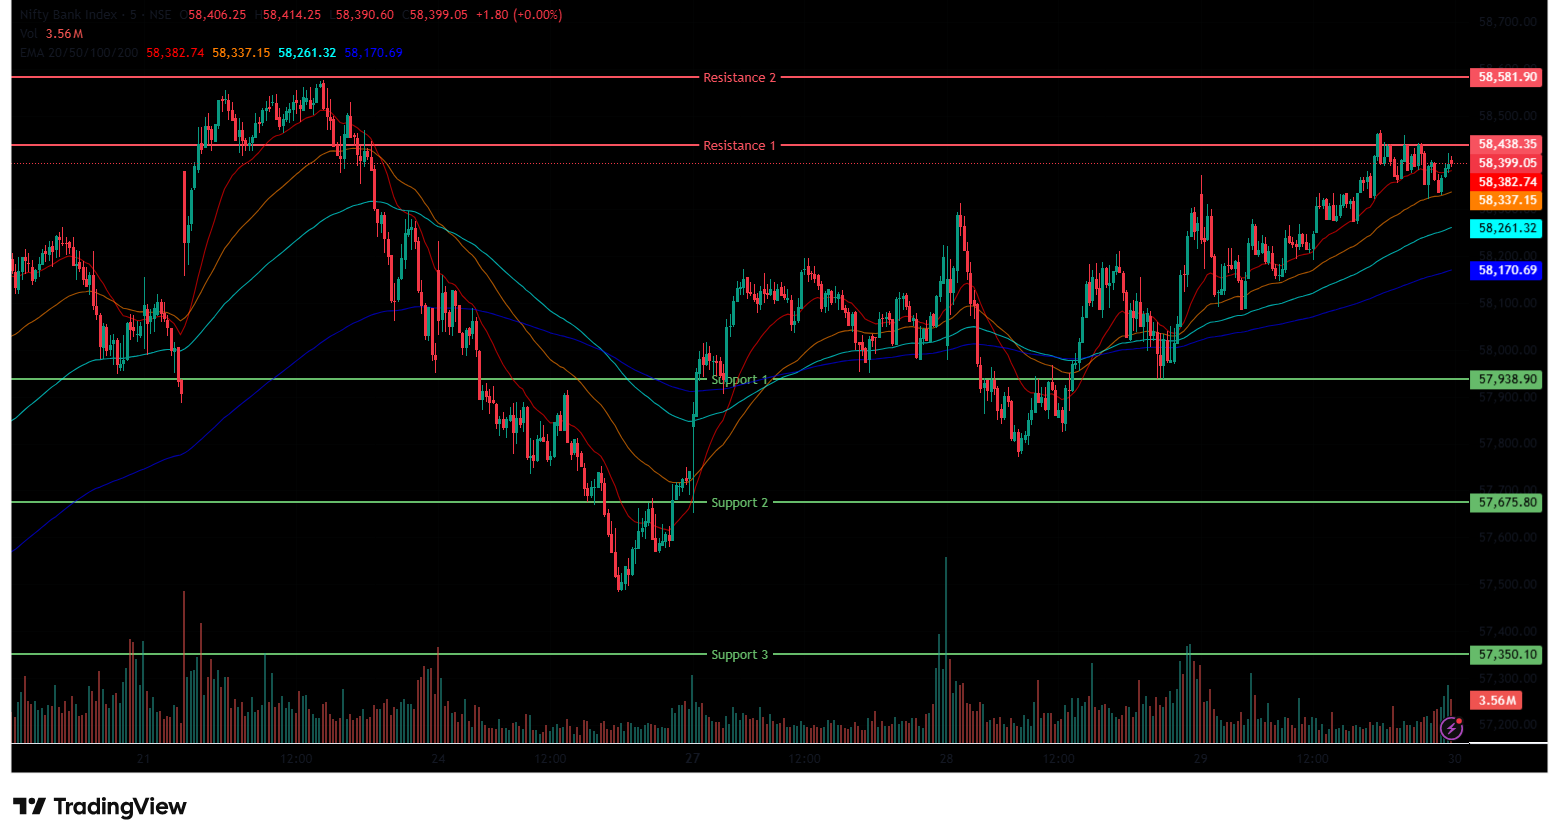This screenshot has height=839, width=1559.
Task: Click the blue 58,170.69 EMA price tag
Action: [1506, 270]
